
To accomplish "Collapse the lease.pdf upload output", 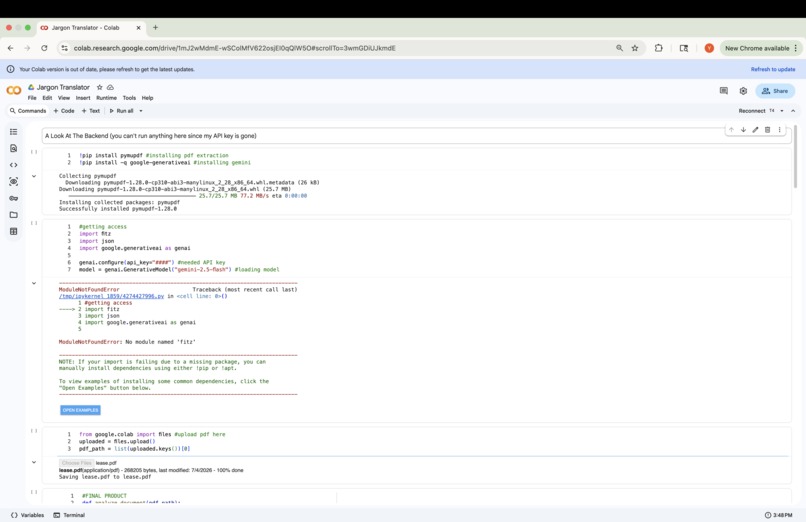I will tap(34, 462).
